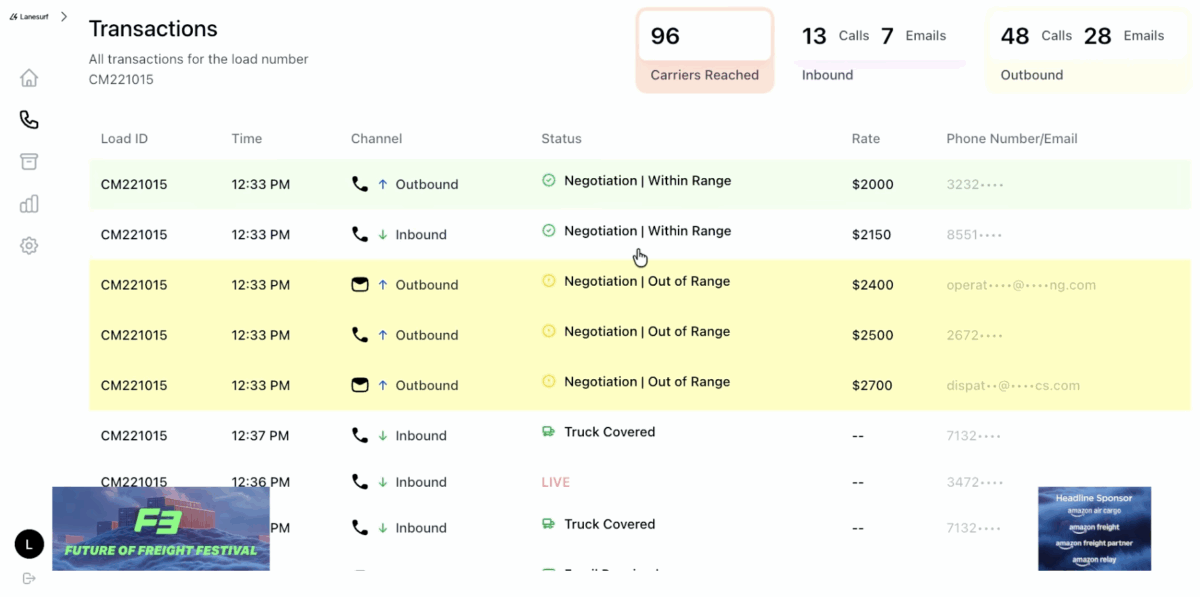Select the Carriers Reached card
This screenshot has height=597, width=1200.
pos(705,51)
